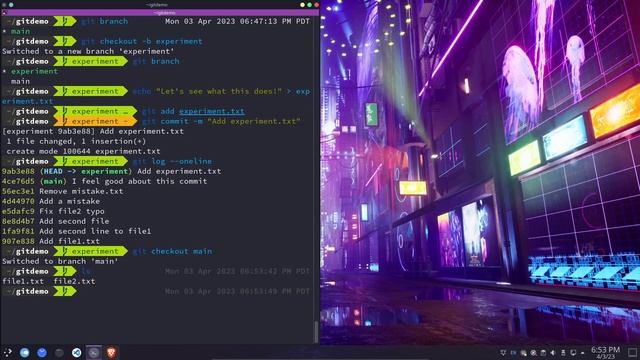Viewport: 640px width, 360px height.
Task: Click the last empty prompt's branch icon
Action: (64, 291)
